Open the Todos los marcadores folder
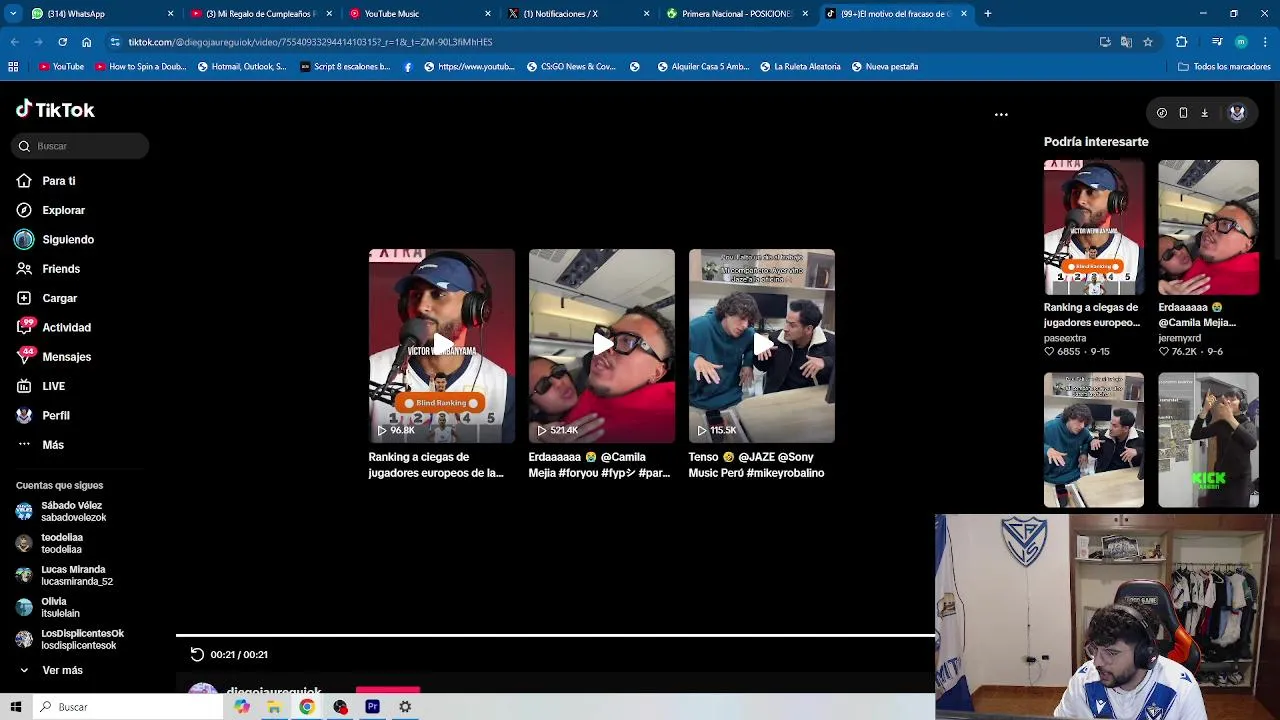The image size is (1280, 720). click(1224, 67)
